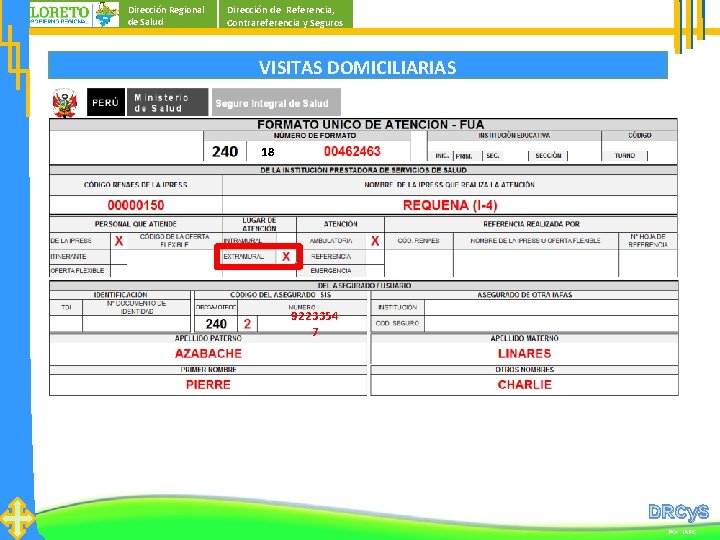Click the Referencia Realizada Por header
The image size is (720, 540).
pos(531,224)
